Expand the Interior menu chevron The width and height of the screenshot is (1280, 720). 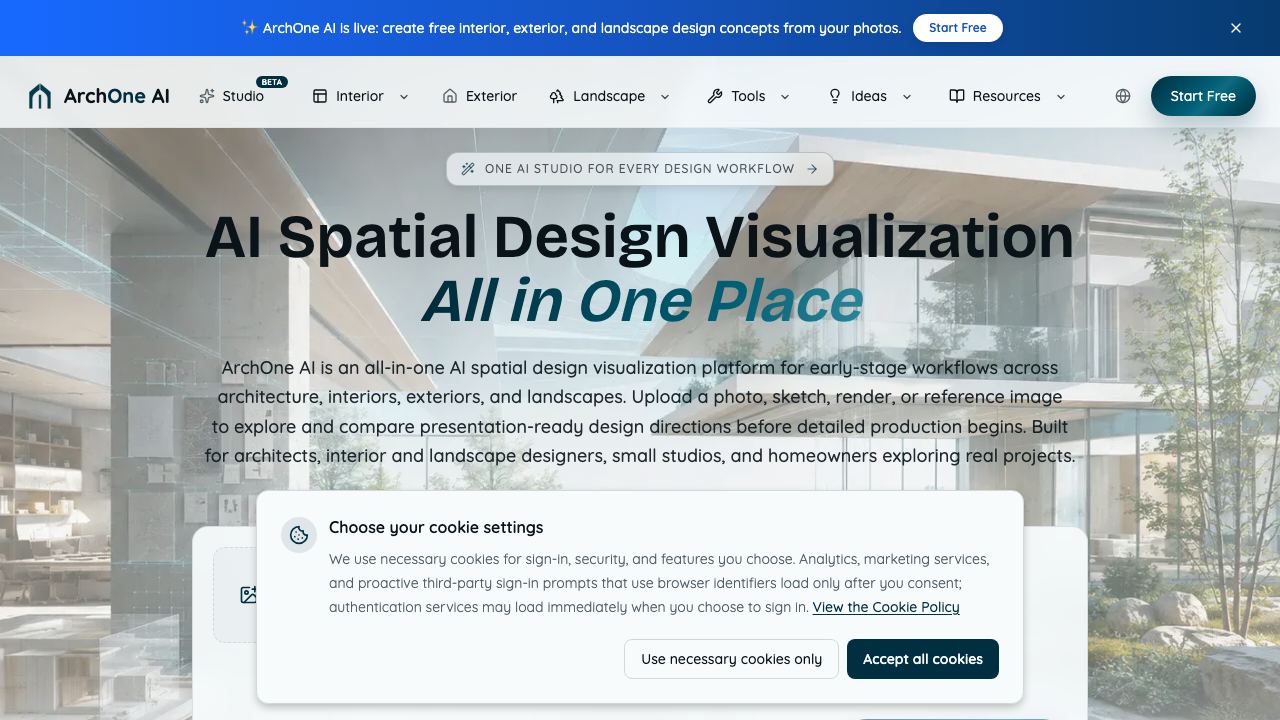[x=404, y=96]
